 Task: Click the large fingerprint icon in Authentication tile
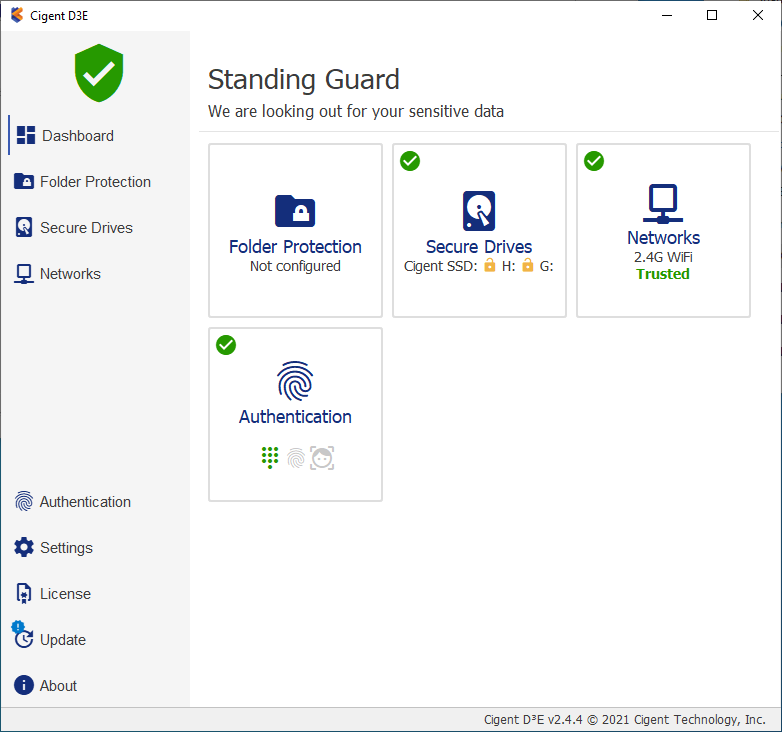pyautogui.click(x=295, y=381)
